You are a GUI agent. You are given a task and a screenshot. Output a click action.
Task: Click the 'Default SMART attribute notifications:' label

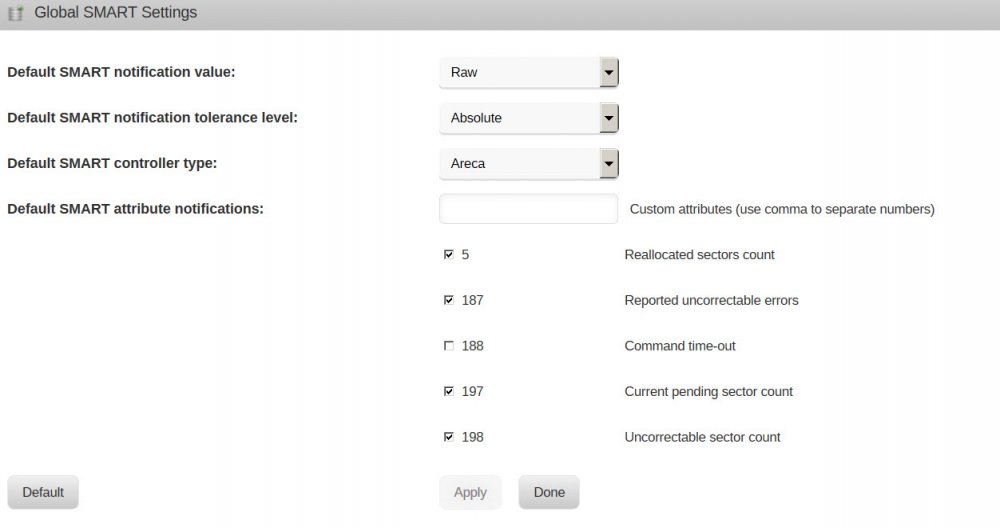point(135,209)
